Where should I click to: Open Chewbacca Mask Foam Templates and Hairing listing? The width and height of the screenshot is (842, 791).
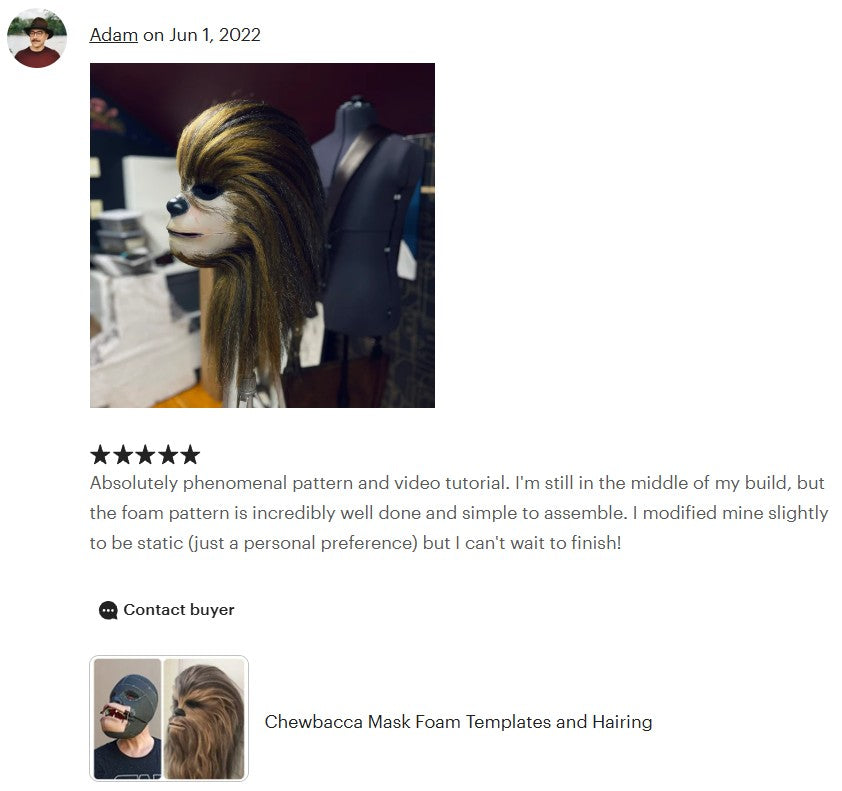tap(458, 721)
